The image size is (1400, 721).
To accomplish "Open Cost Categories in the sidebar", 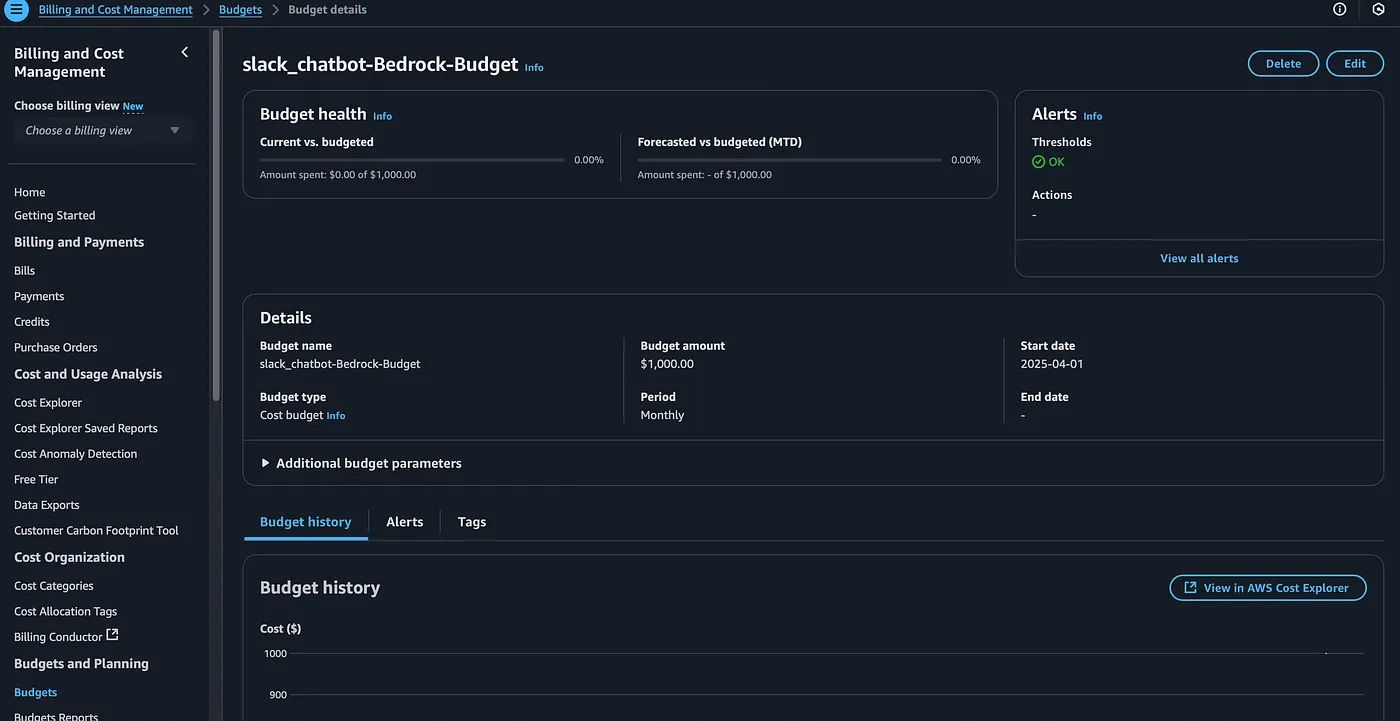I will tap(54, 586).
